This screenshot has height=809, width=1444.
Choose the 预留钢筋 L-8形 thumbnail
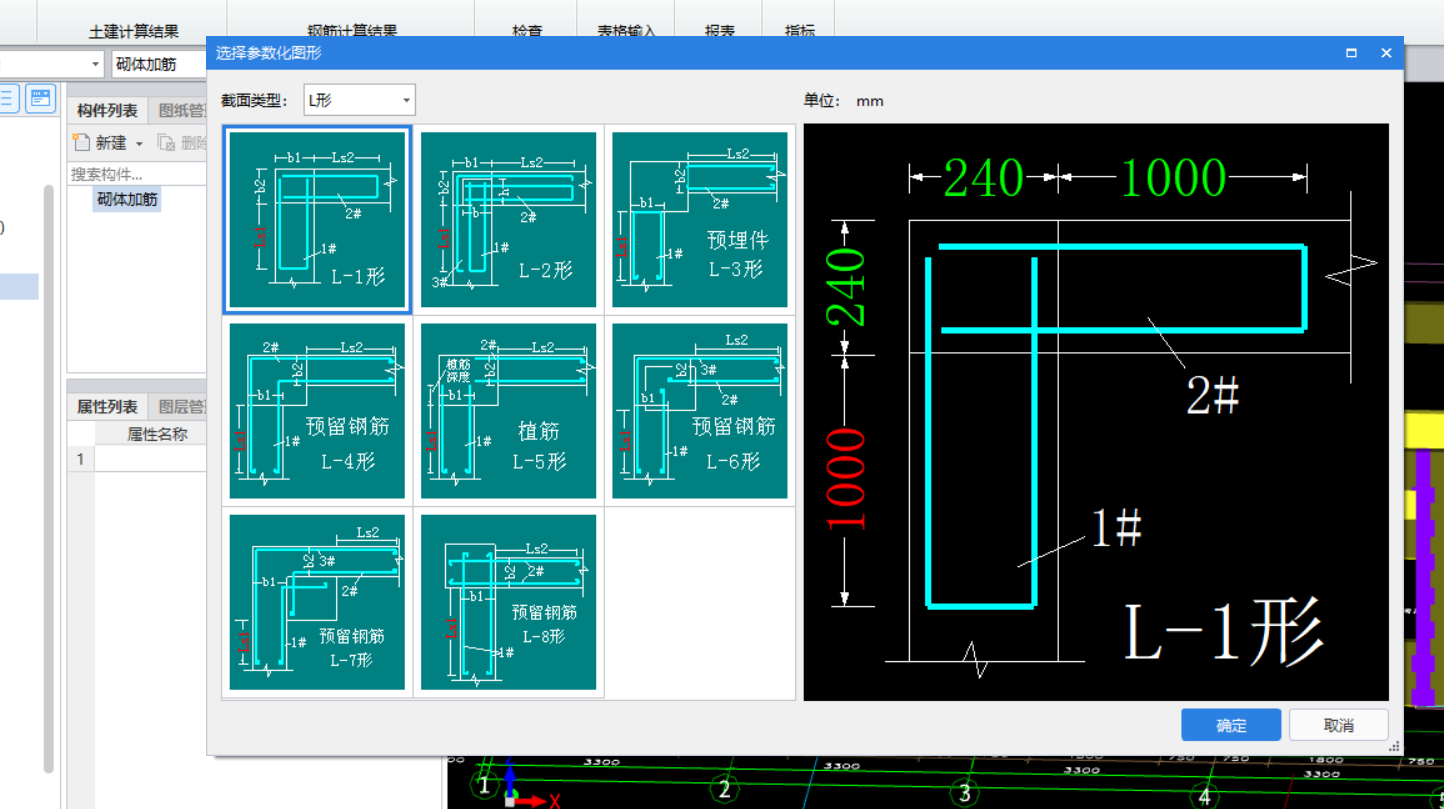tap(508, 602)
